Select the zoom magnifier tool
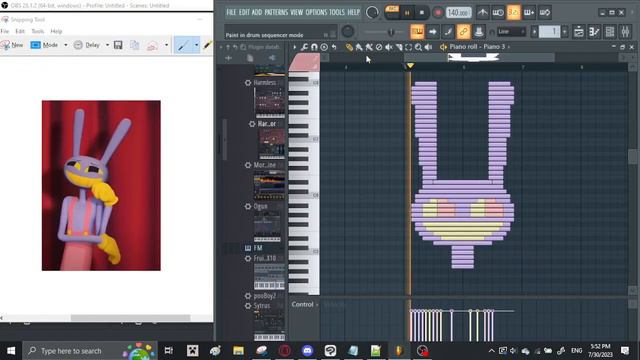This screenshot has height=360, width=640. pyautogui.click(x=418, y=47)
